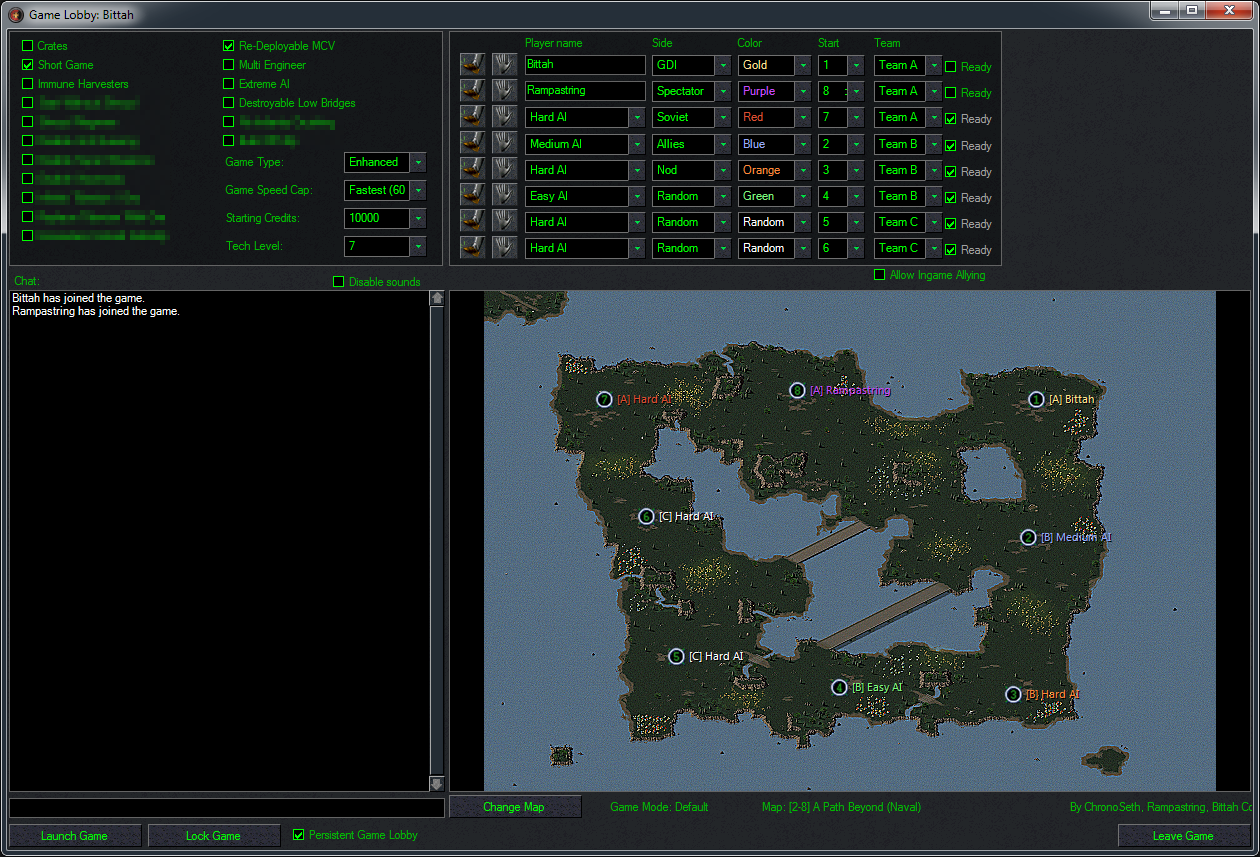Image resolution: width=1260 pixels, height=857 pixels.
Task: Open the Orange color dropdown
Action: pyautogui.click(x=774, y=170)
